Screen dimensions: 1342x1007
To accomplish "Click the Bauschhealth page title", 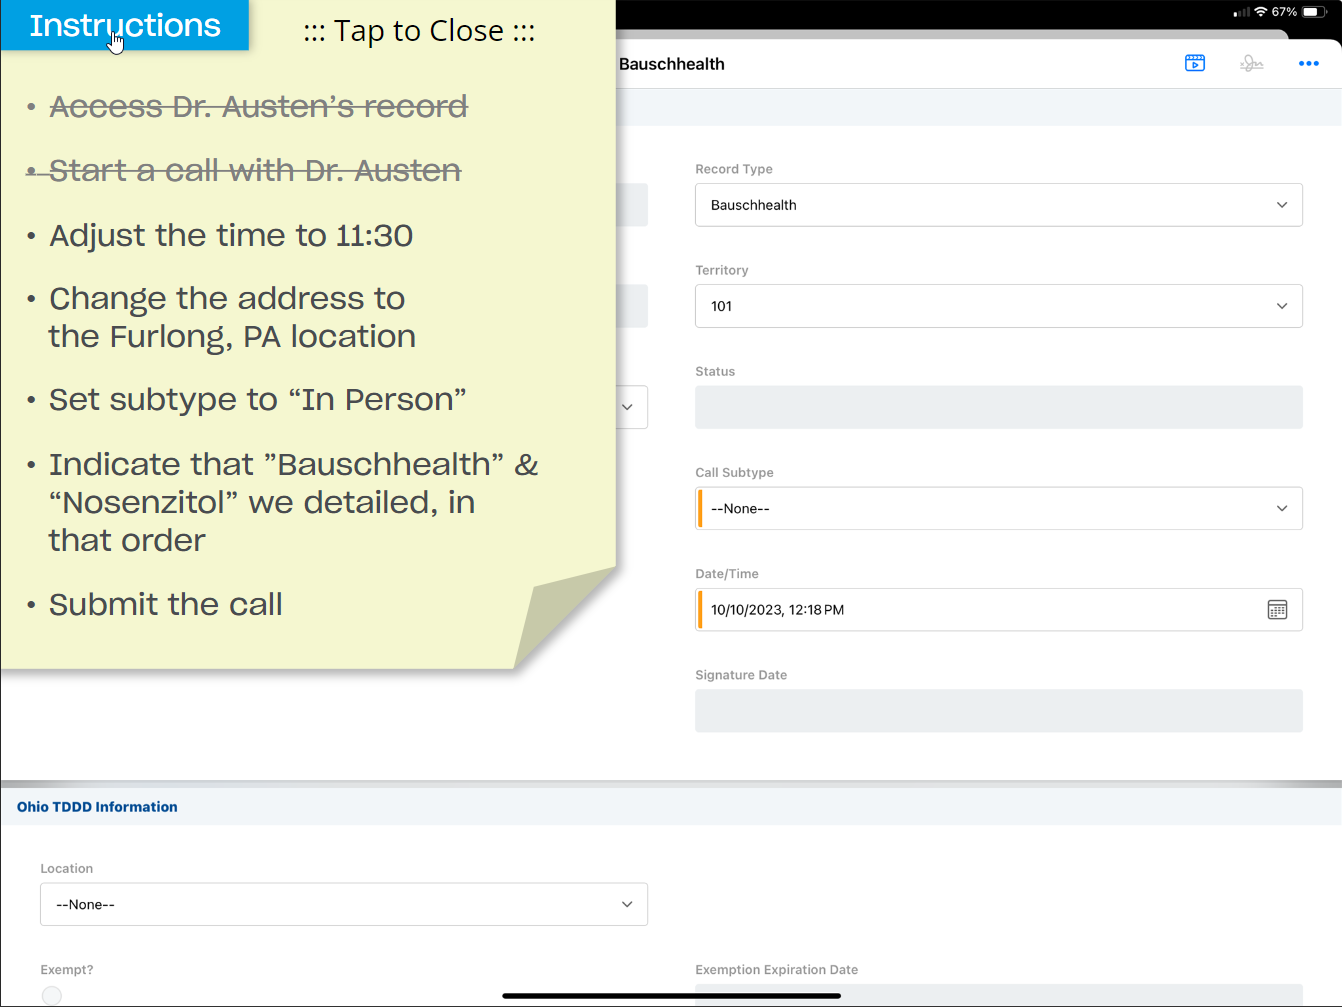I will (672, 64).
